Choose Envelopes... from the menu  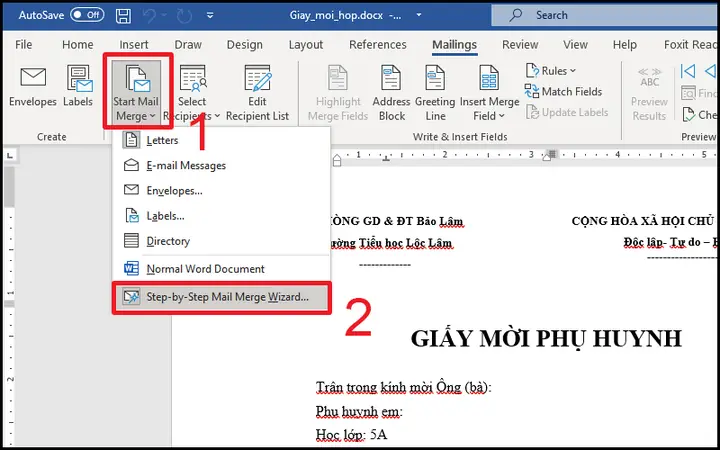221,191
